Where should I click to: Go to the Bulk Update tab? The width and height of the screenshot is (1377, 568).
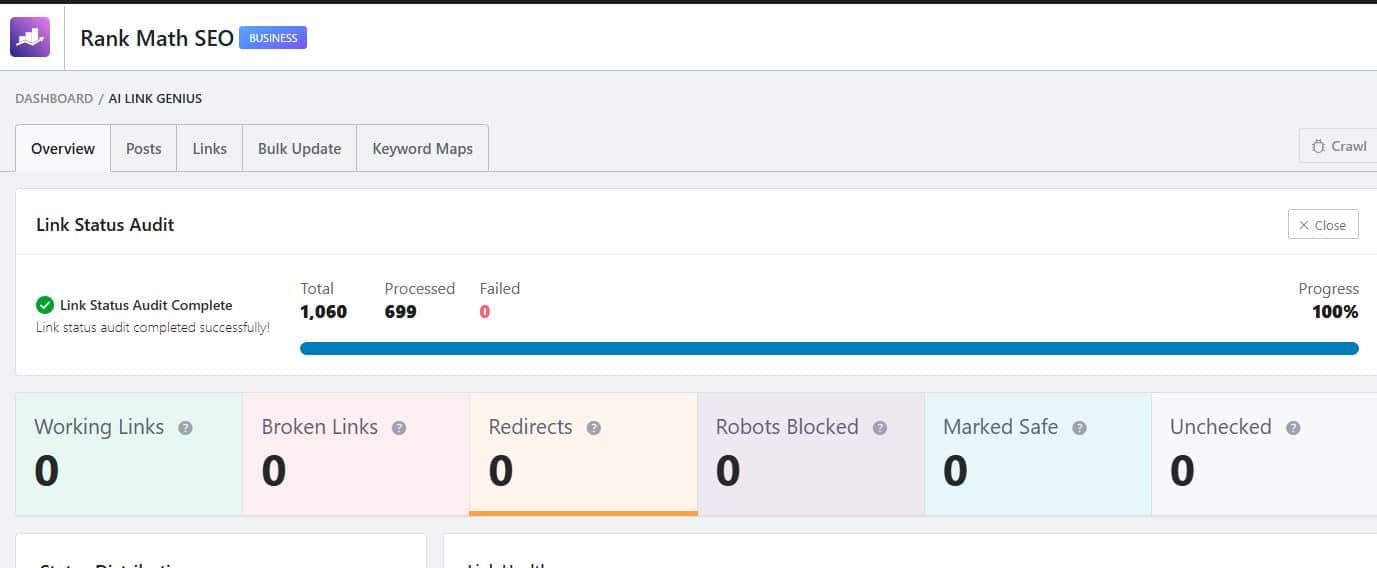[x=300, y=148]
